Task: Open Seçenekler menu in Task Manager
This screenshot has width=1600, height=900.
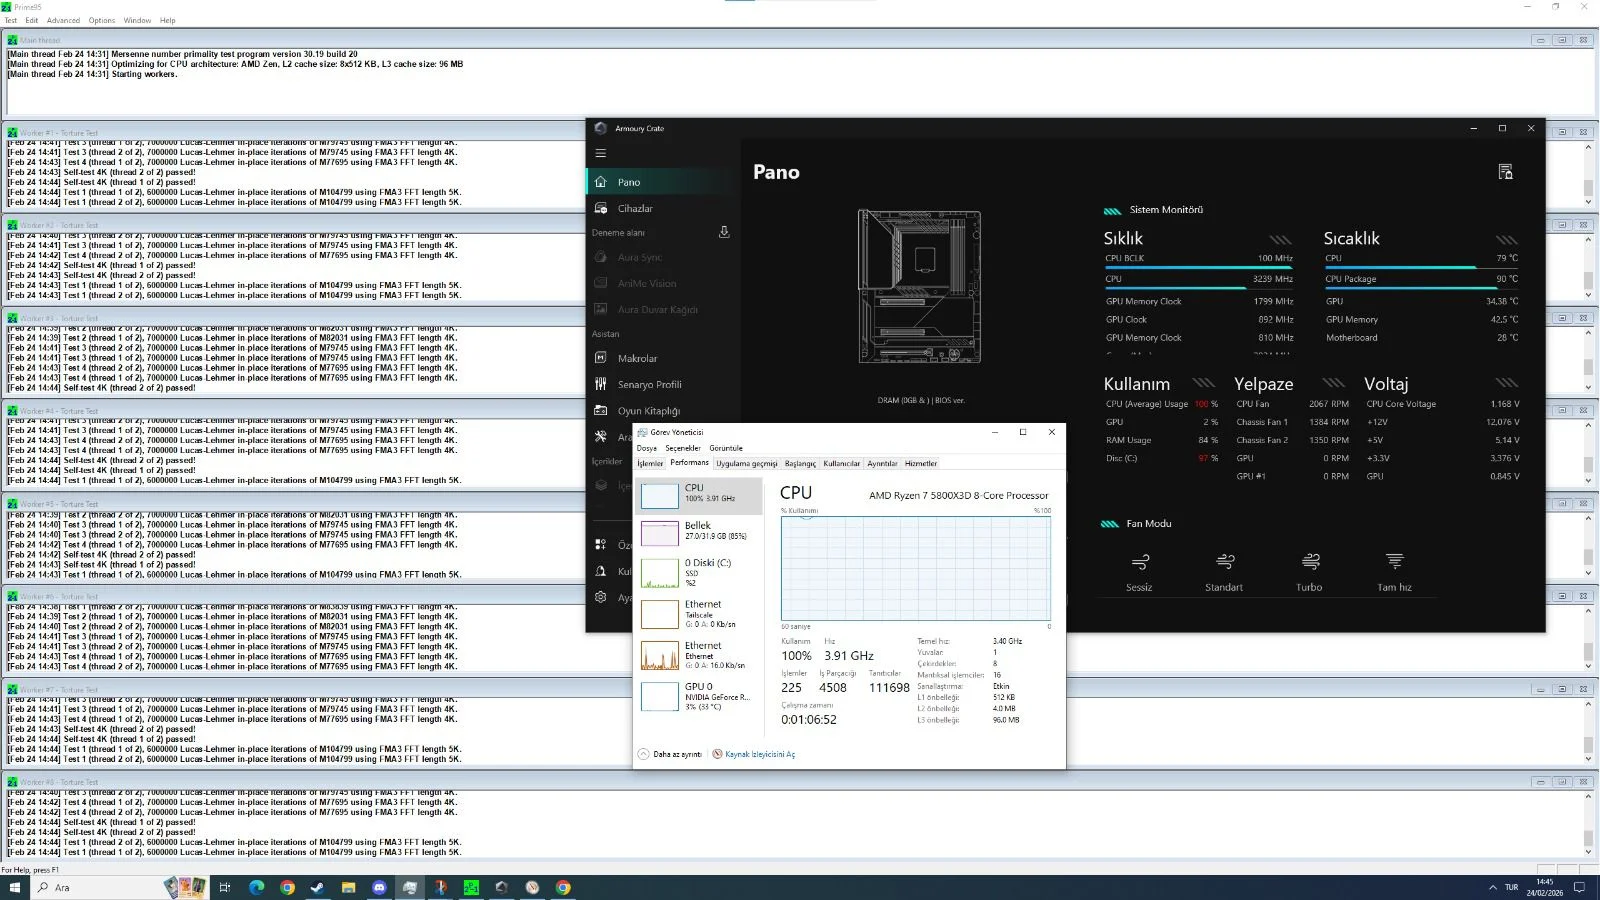Action: (683, 448)
